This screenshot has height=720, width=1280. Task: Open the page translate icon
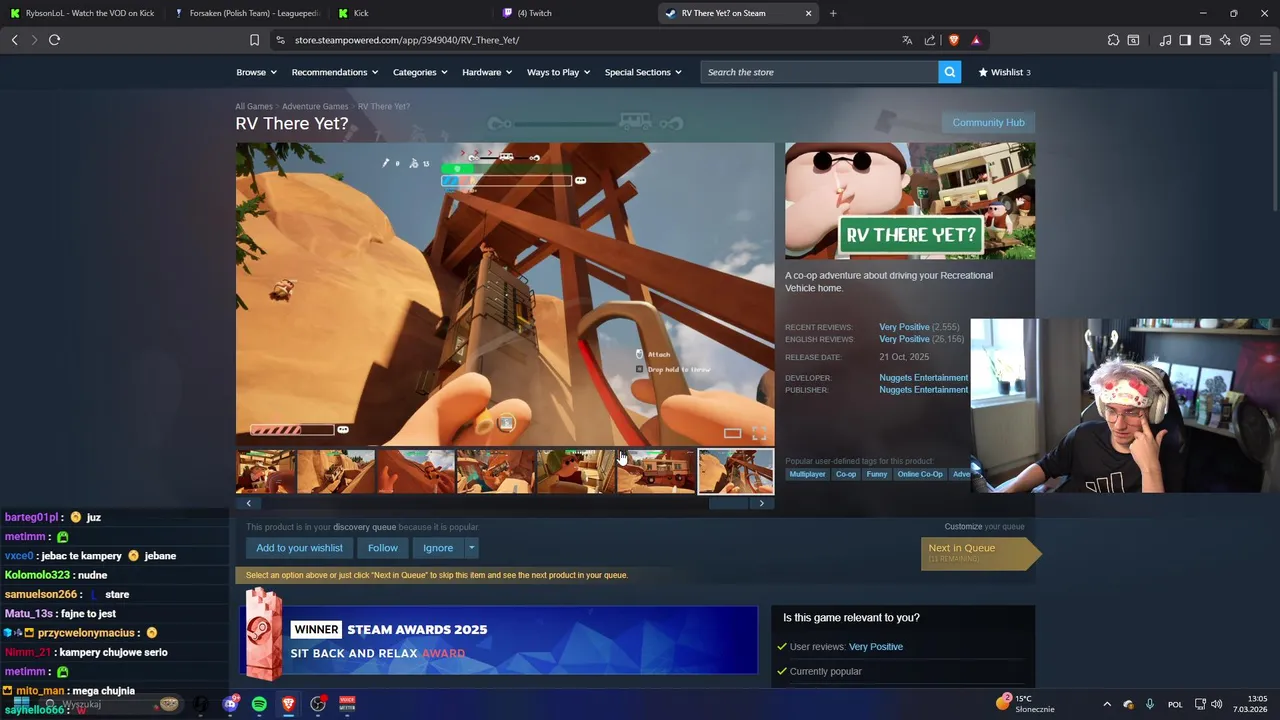point(907,40)
